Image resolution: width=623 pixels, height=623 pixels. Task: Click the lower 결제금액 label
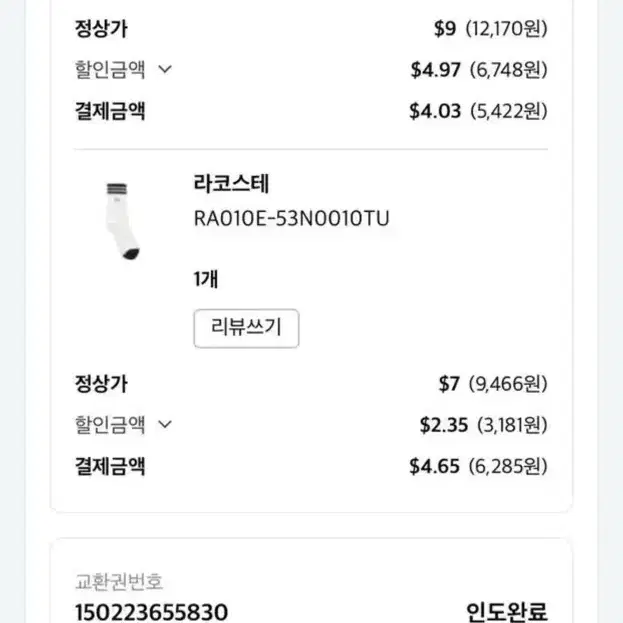click(x=110, y=466)
